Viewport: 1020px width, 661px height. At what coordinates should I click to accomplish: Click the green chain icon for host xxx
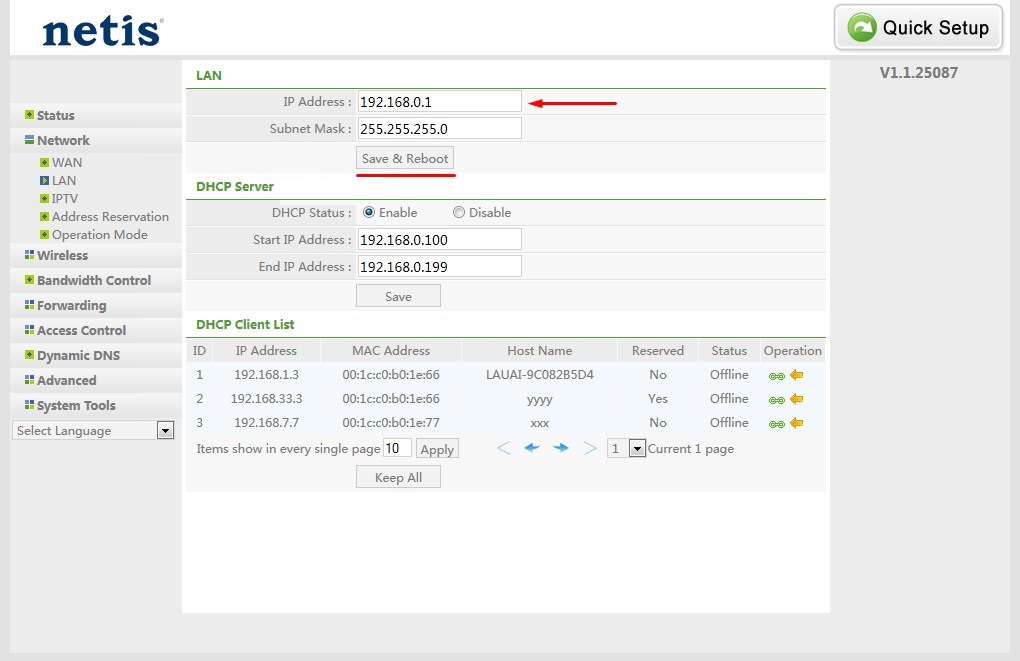[x=776, y=424]
